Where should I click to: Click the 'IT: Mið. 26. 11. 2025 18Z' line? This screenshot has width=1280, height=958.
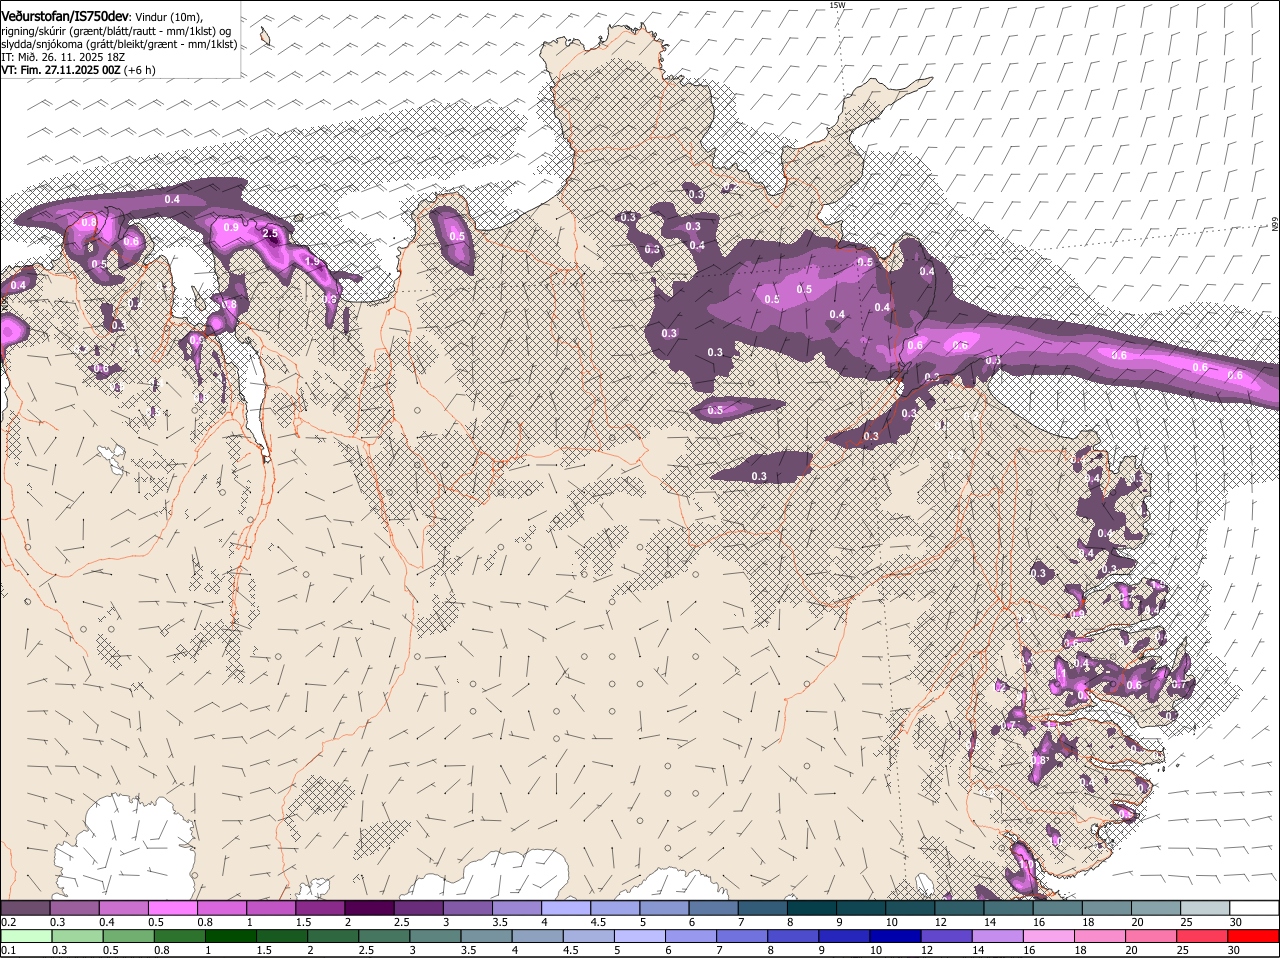62,57
